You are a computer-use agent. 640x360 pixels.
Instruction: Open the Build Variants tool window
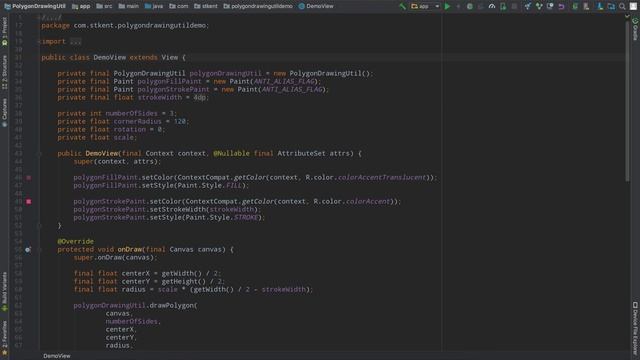point(4,292)
